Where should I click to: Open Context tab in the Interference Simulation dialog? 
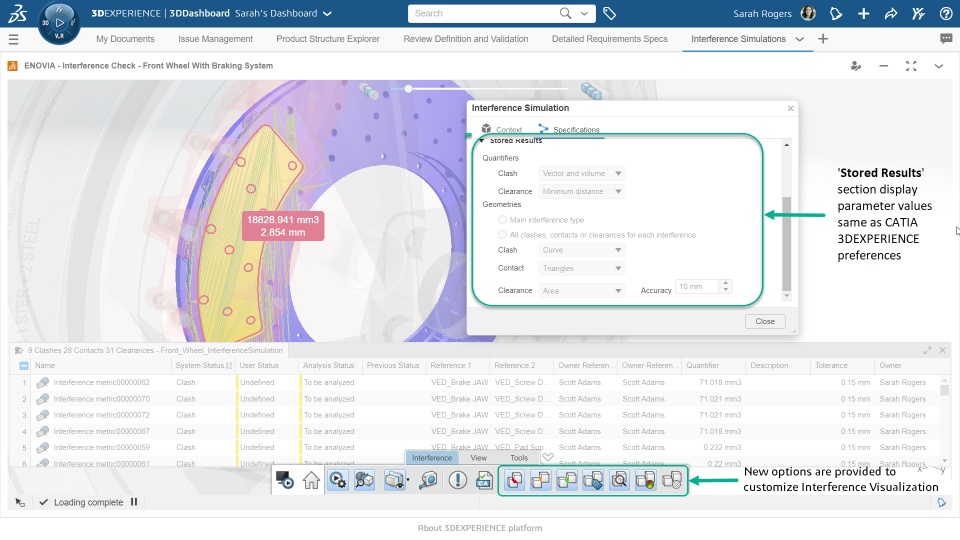point(502,129)
